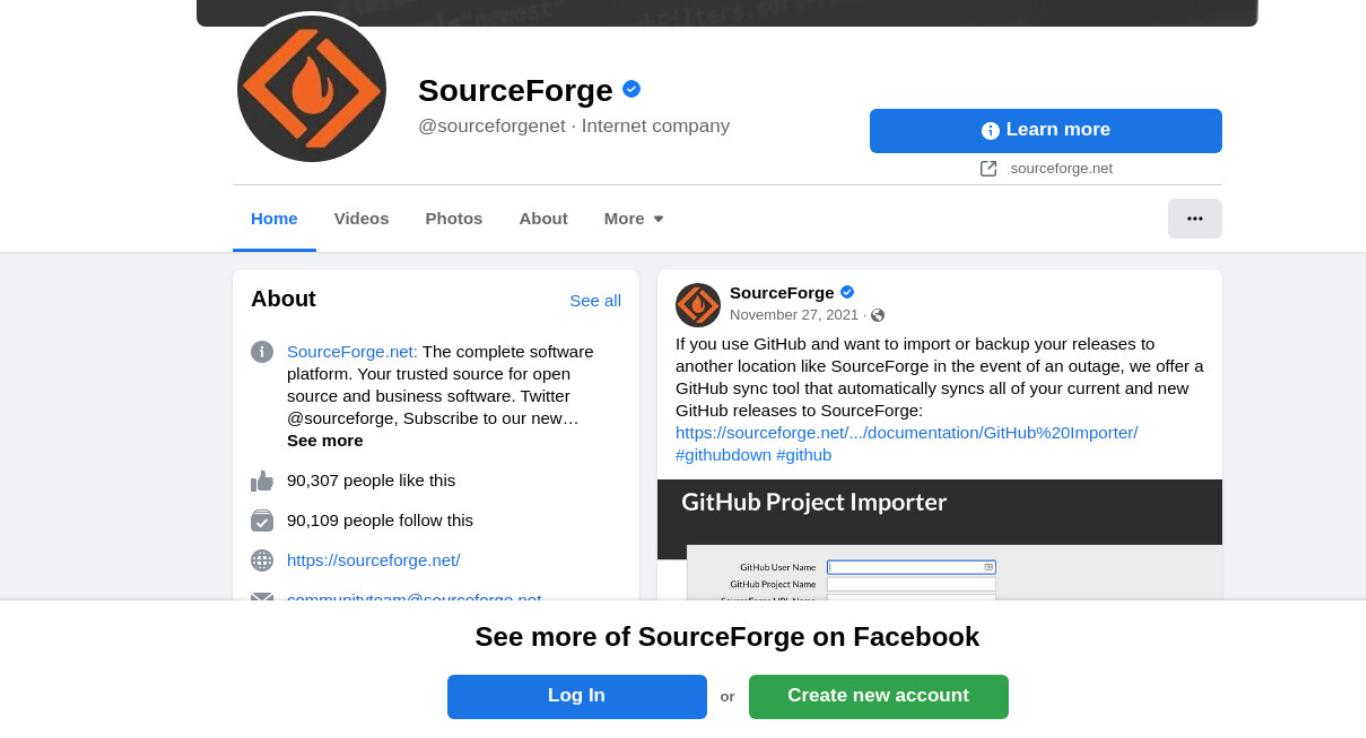
Task: Click Create new account button
Action: [878, 696]
